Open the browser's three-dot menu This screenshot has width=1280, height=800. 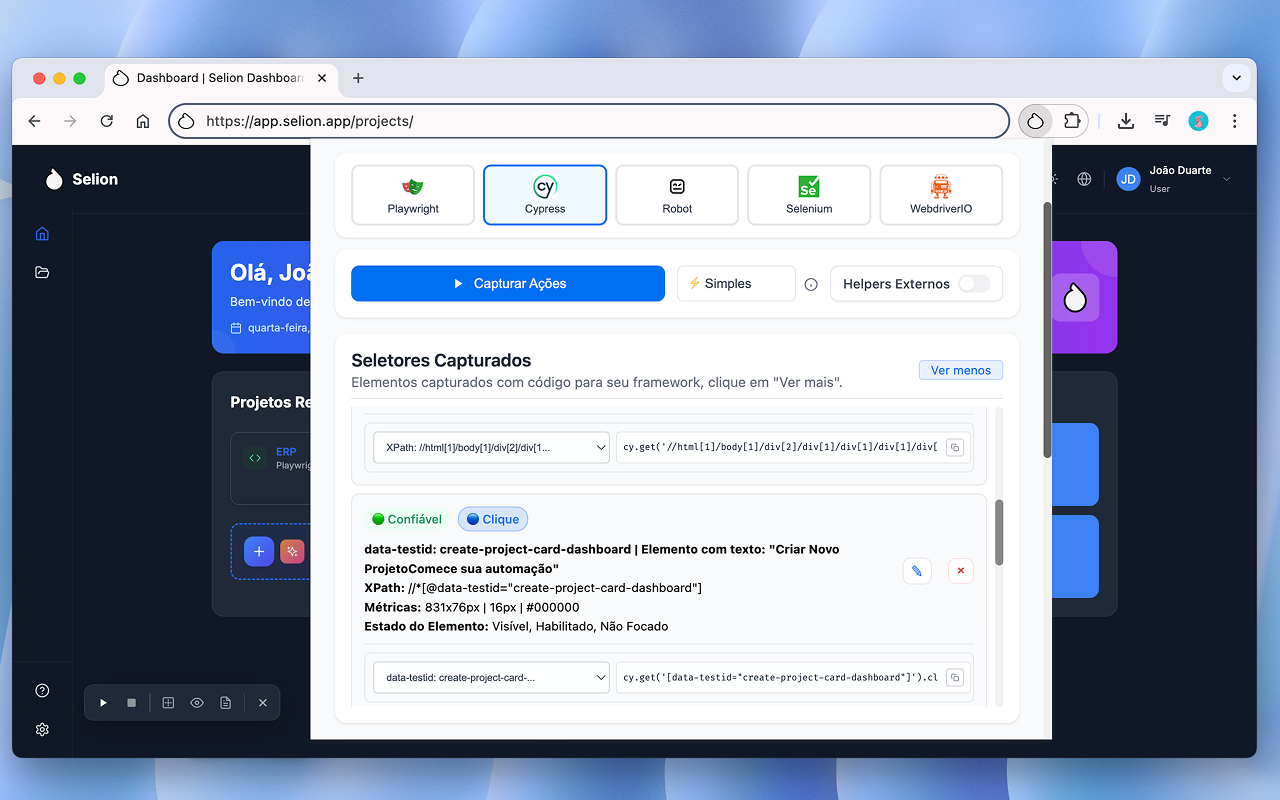pyautogui.click(x=1235, y=120)
